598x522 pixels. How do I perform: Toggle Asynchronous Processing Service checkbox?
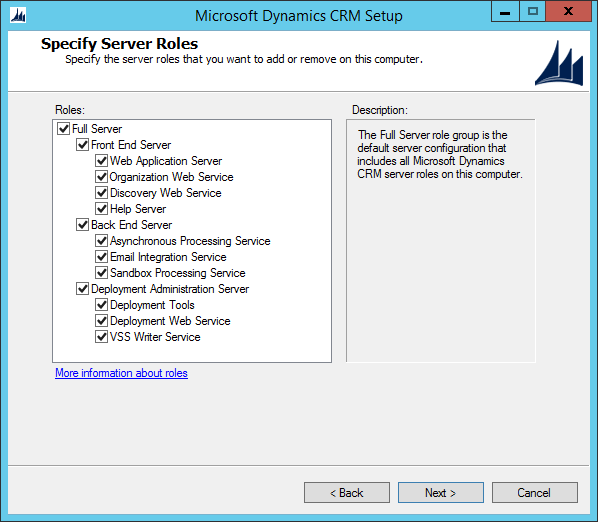point(101,241)
